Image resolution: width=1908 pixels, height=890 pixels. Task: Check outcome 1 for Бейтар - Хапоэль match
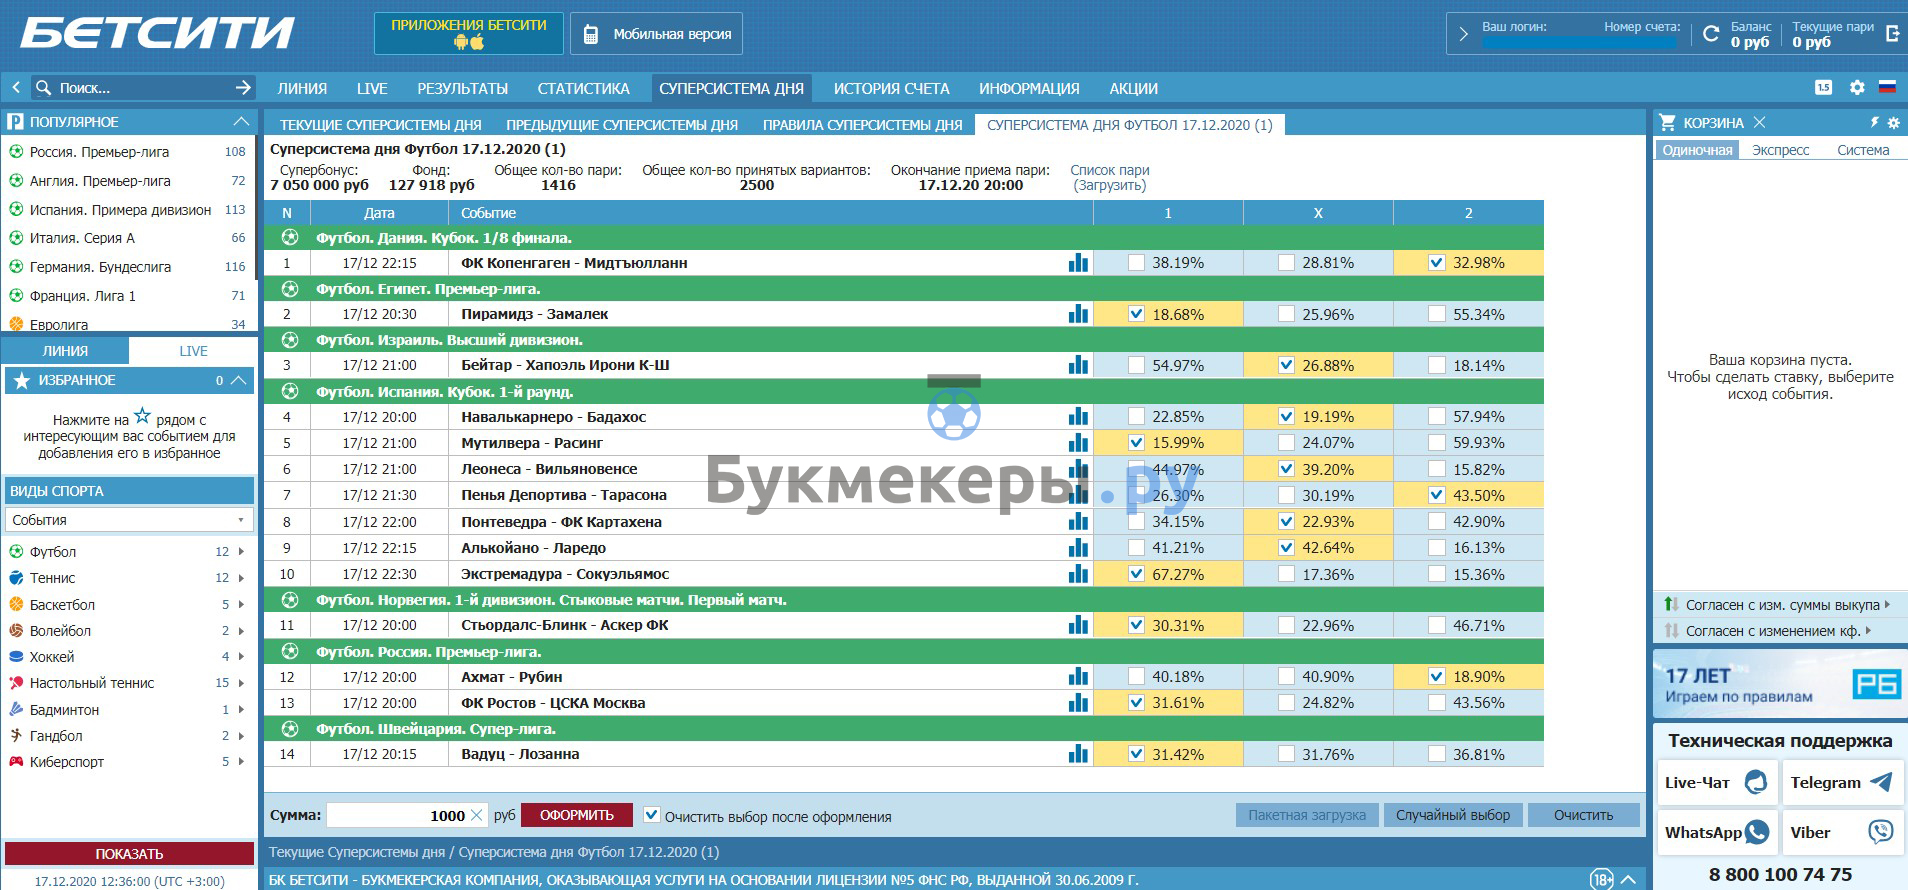pyautogui.click(x=1136, y=366)
